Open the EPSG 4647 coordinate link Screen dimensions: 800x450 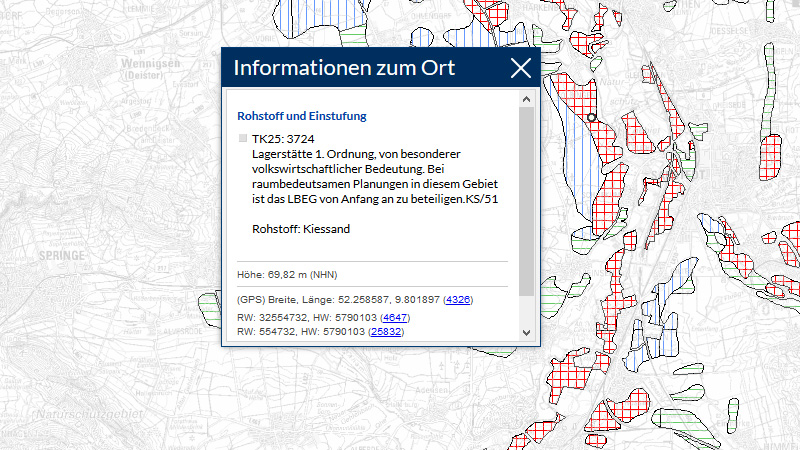pyautogui.click(x=396, y=316)
